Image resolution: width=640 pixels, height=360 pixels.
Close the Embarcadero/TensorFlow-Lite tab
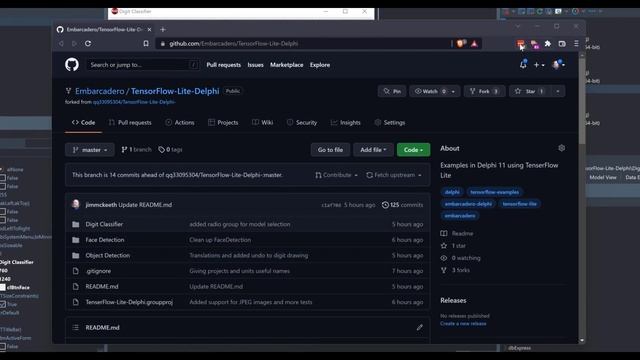pos(149,29)
